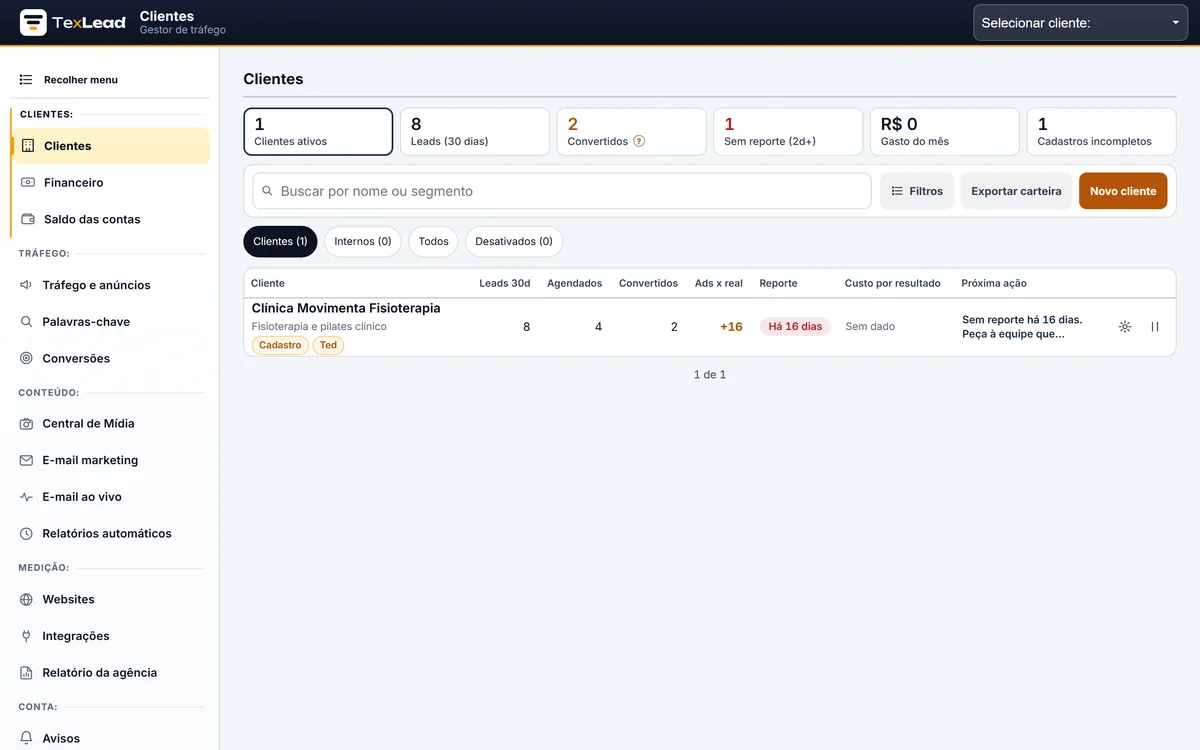Select the Gasto do mês card
1200x750 pixels.
coord(945,132)
